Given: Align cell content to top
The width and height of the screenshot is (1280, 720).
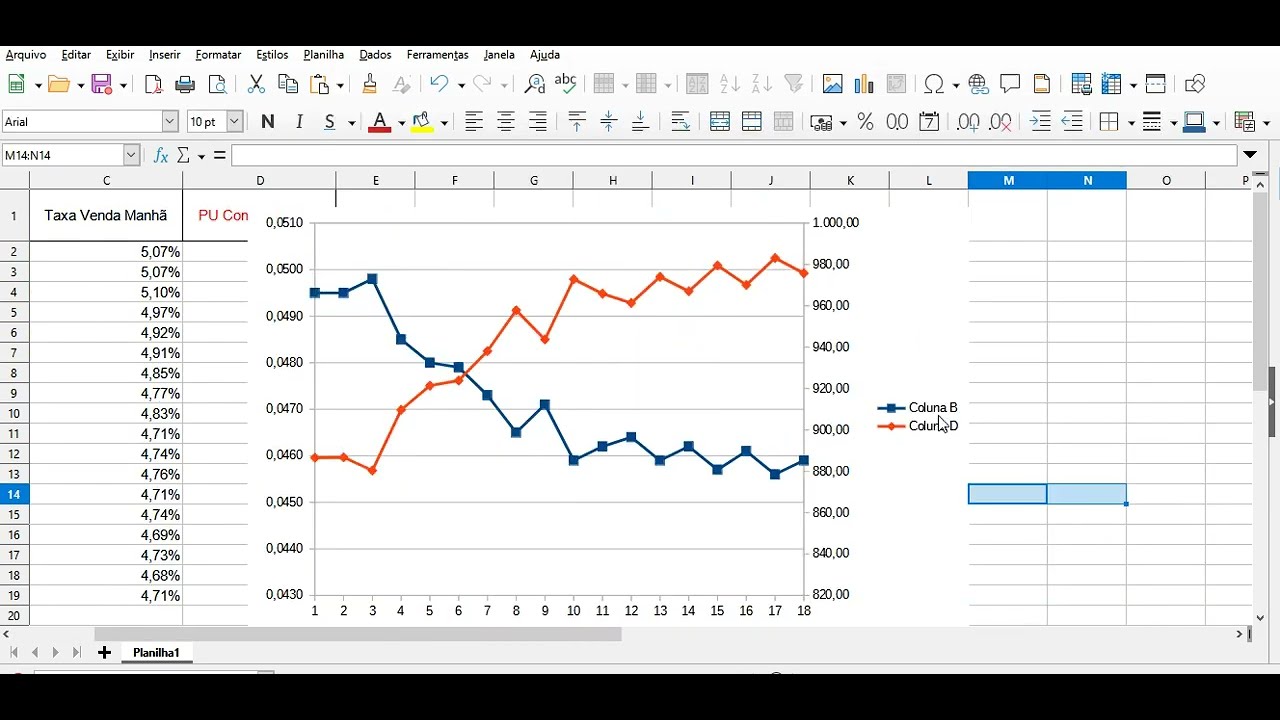Looking at the screenshot, I should 577,122.
